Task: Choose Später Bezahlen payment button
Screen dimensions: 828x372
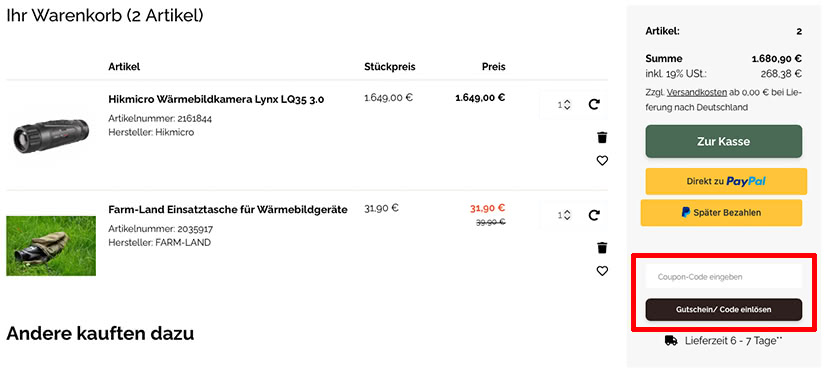Action: click(721, 212)
